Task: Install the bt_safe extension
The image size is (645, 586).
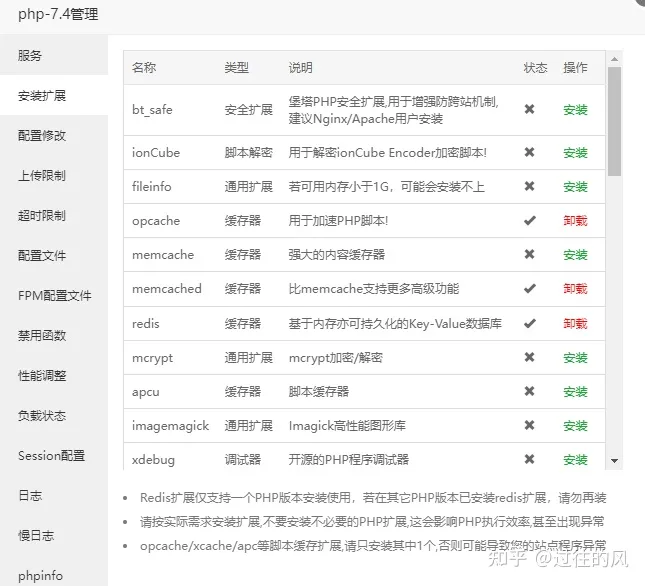Action: click(575, 110)
